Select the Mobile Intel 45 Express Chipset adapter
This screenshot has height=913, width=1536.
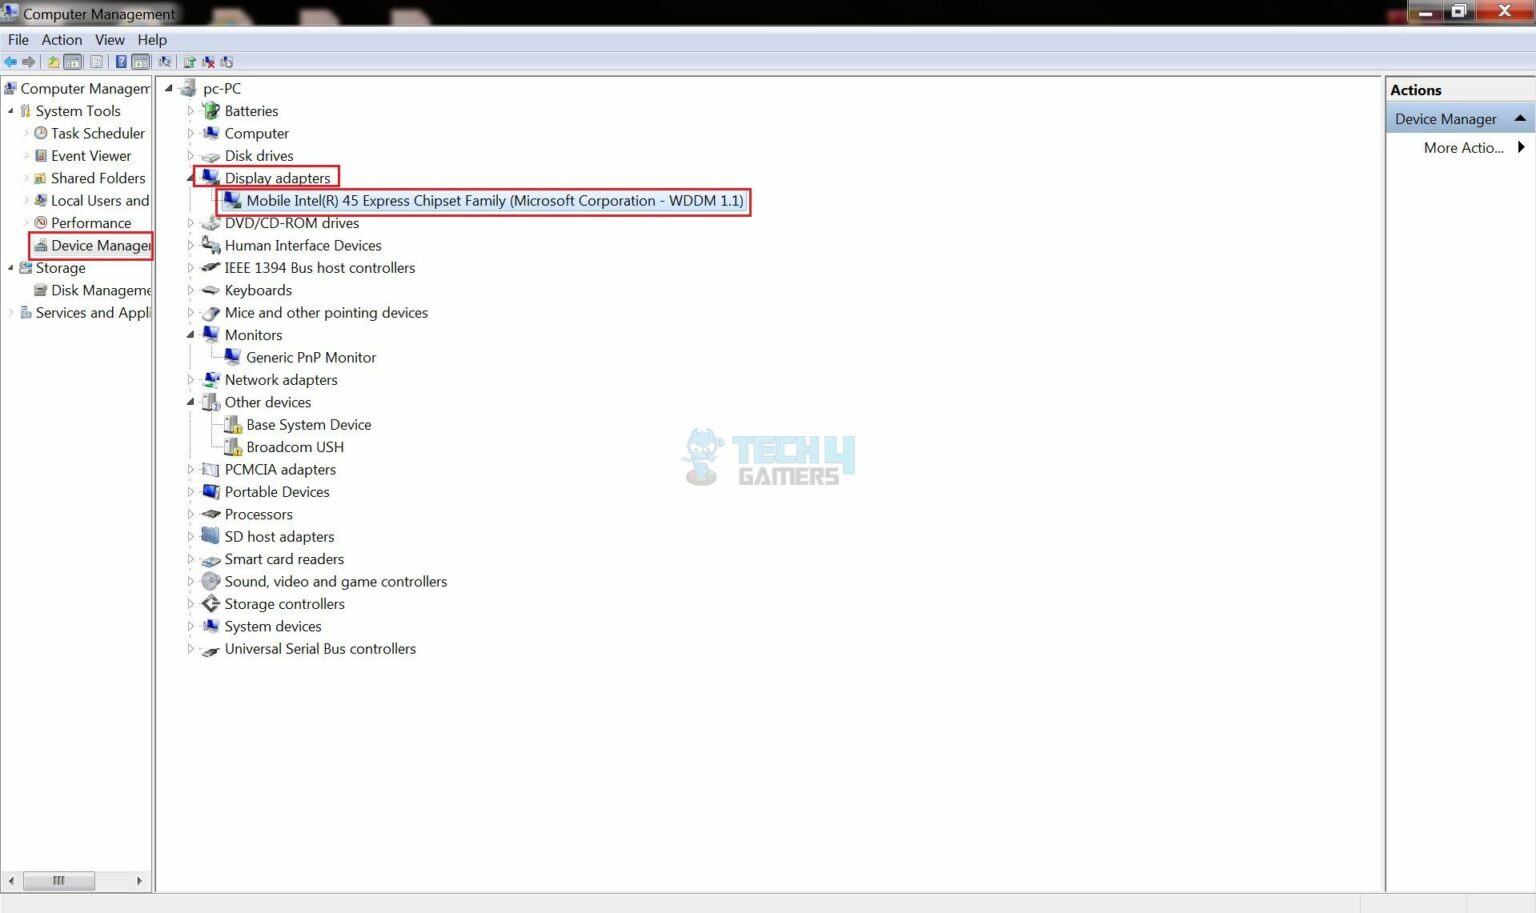coord(495,201)
